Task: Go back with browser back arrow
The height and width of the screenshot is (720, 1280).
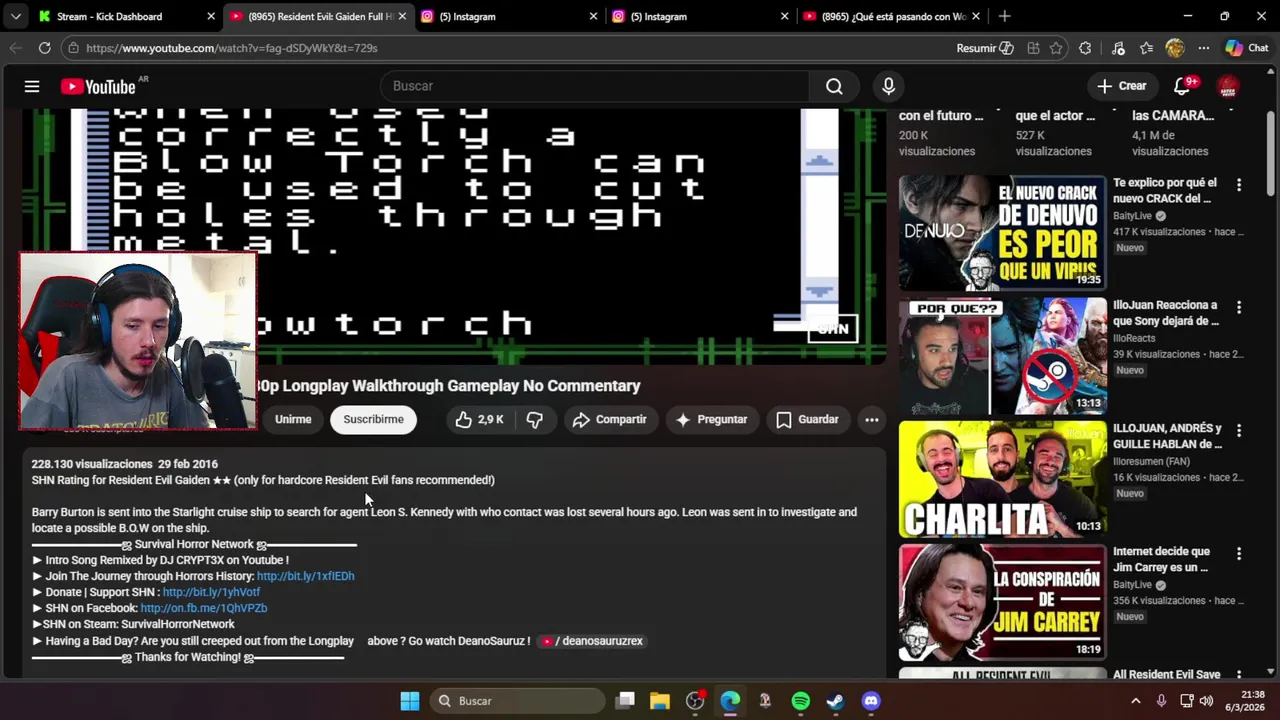Action: click(15, 48)
